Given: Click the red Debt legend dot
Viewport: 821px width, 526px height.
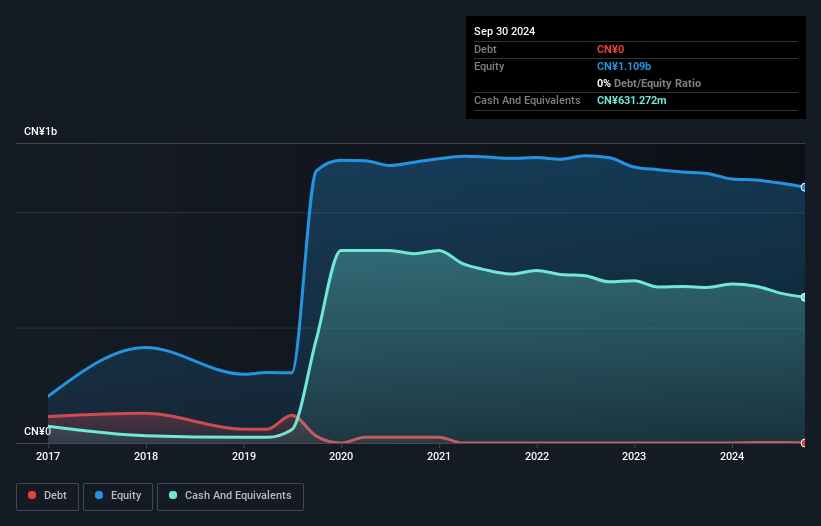Looking at the screenshot, I should click(x=32, y=495).
